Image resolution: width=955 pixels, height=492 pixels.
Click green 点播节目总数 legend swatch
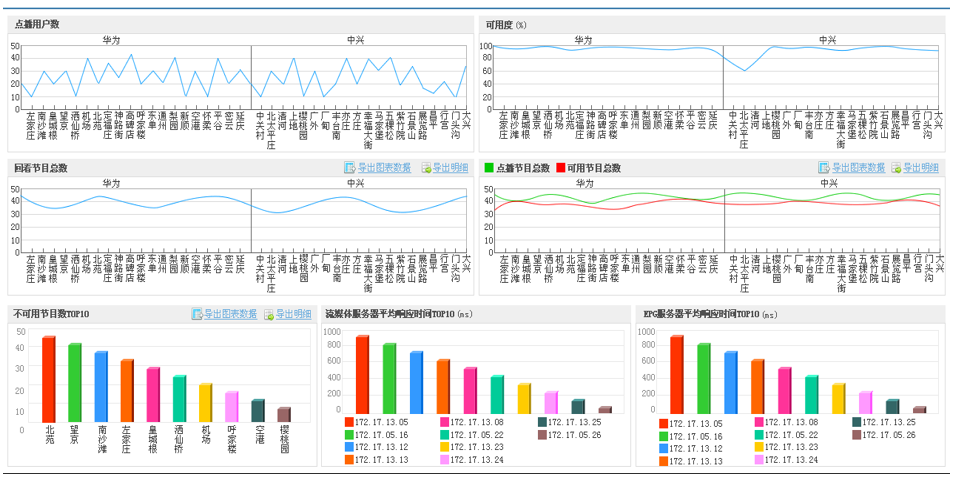(x=489, y=167)
